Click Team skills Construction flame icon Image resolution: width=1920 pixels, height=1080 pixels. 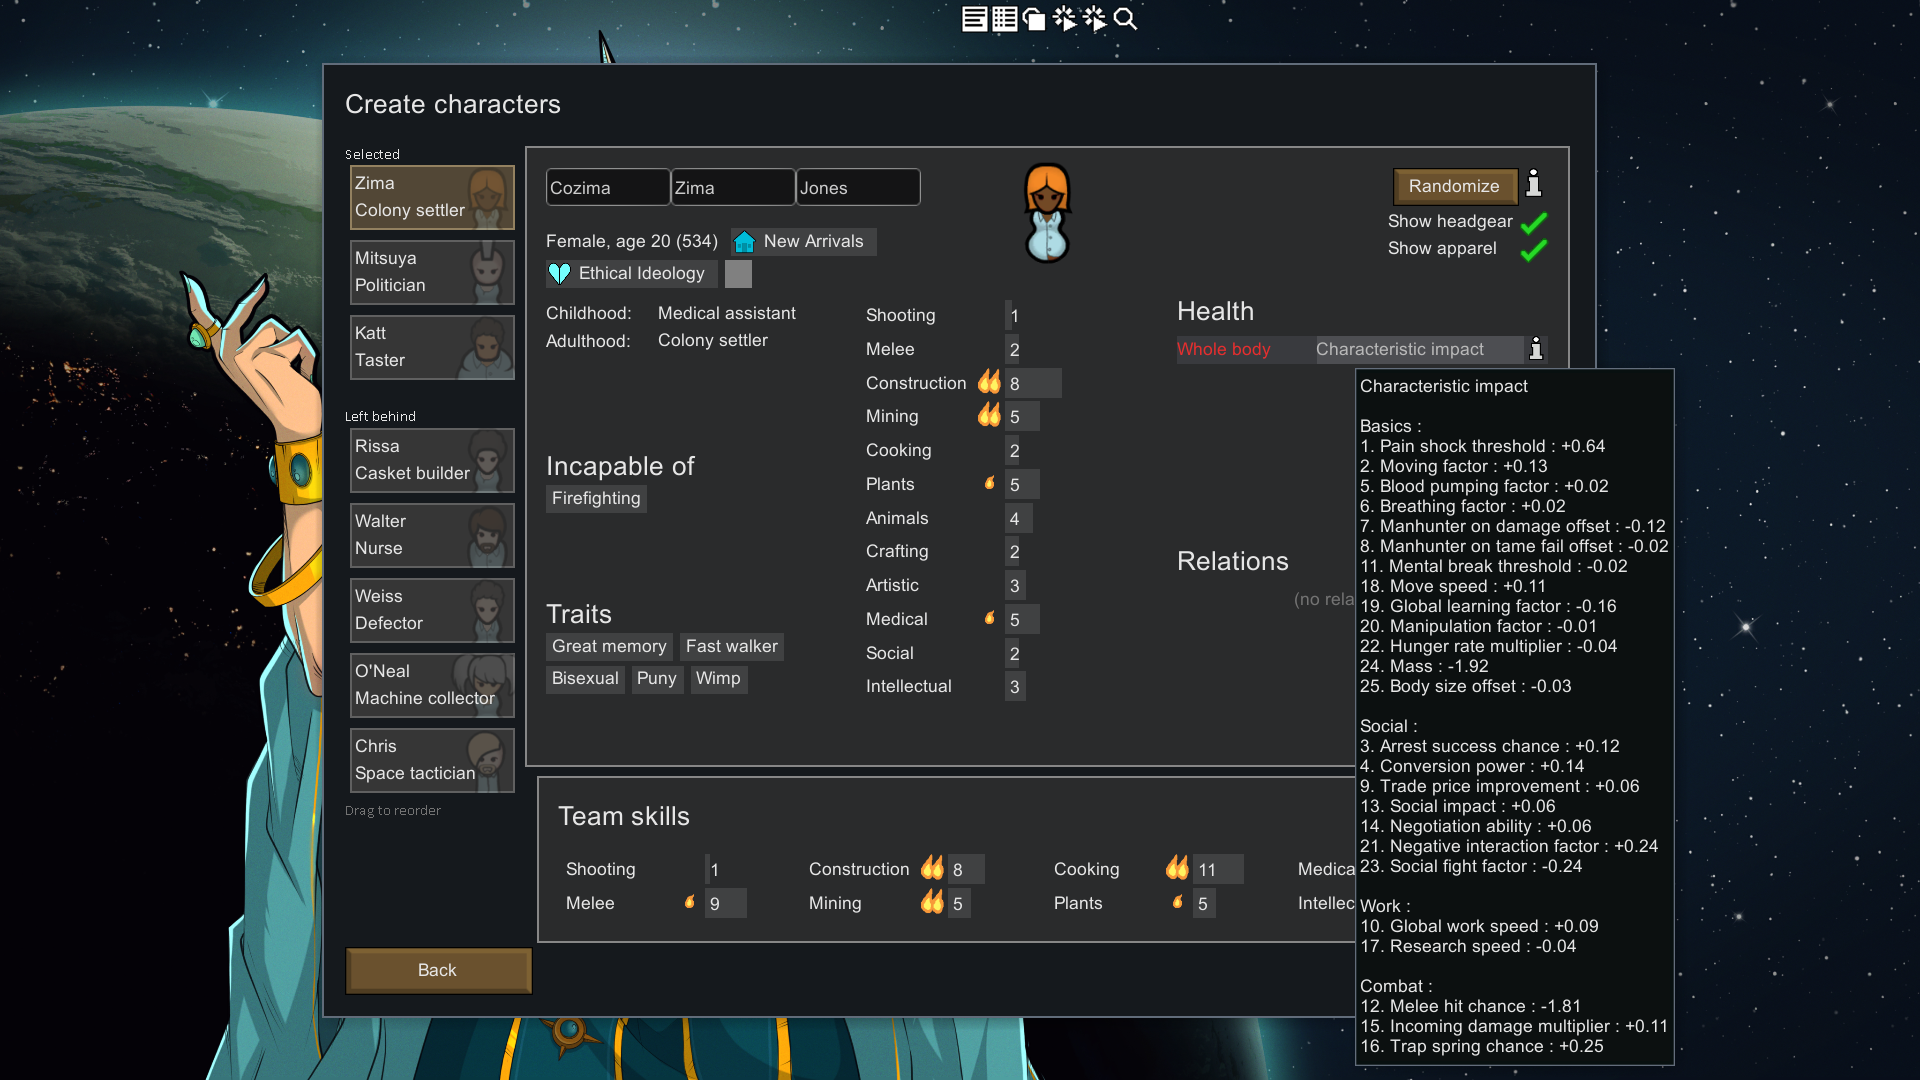click(x=932, y=868)
